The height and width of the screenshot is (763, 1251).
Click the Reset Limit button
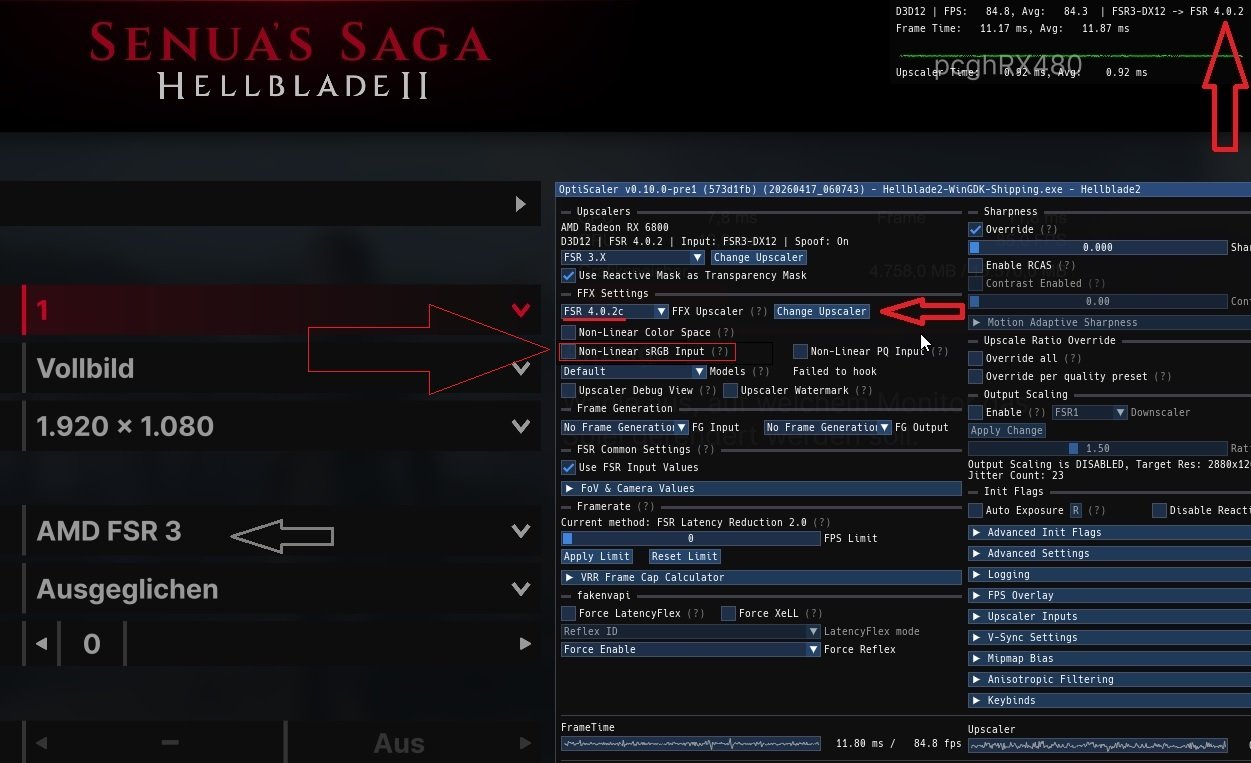tap(685, 556)
